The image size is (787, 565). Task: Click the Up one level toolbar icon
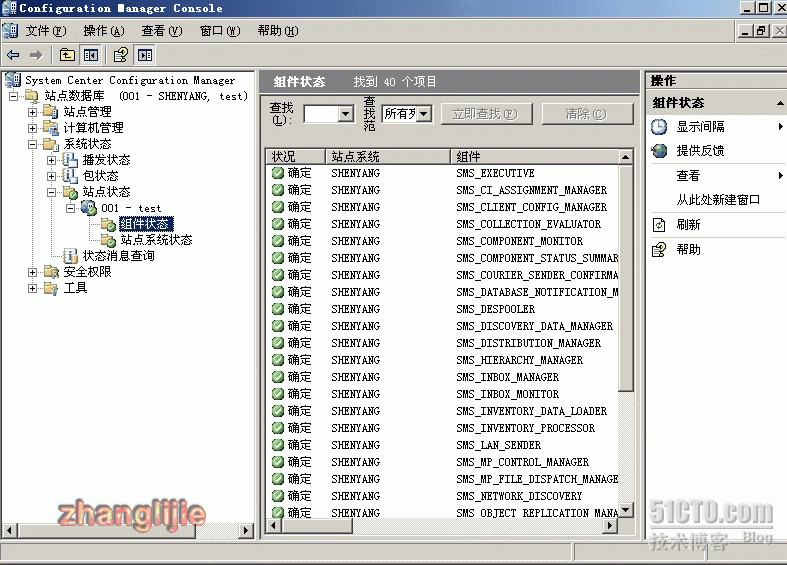pyautogui.click(x=67, y=55)
